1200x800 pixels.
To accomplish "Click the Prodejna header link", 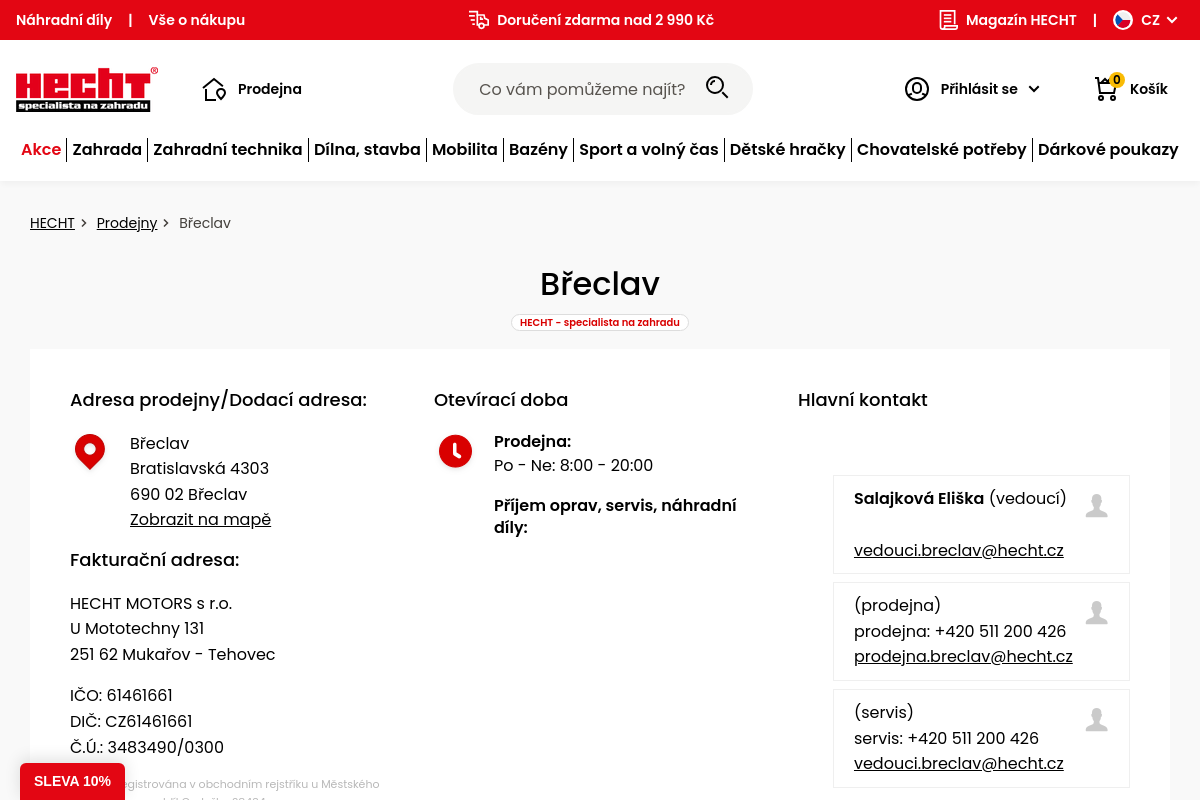I will coord(270,89).
